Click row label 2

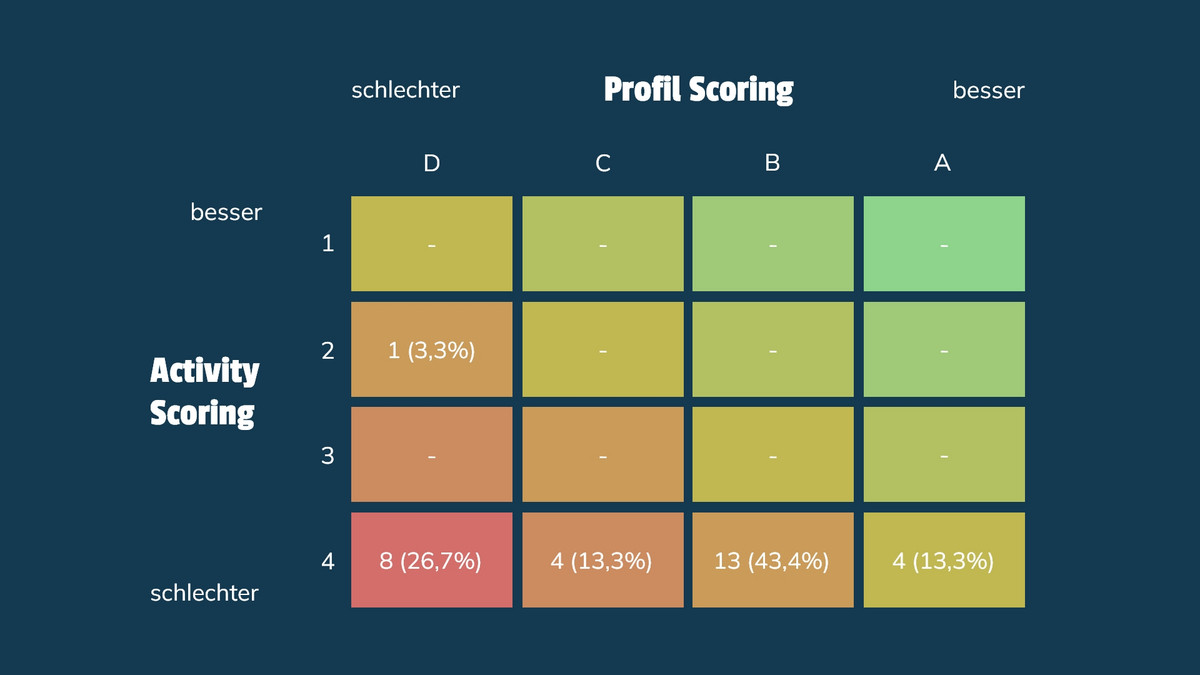tap(328, 350)
